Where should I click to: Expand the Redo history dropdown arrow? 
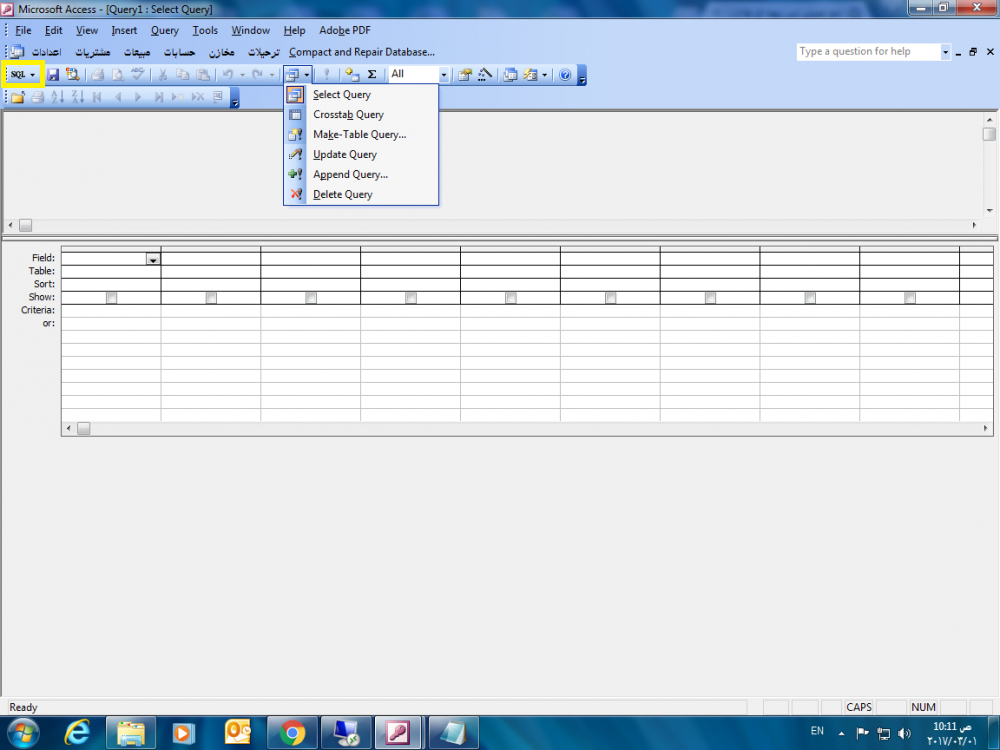click(x=272, y=75)
